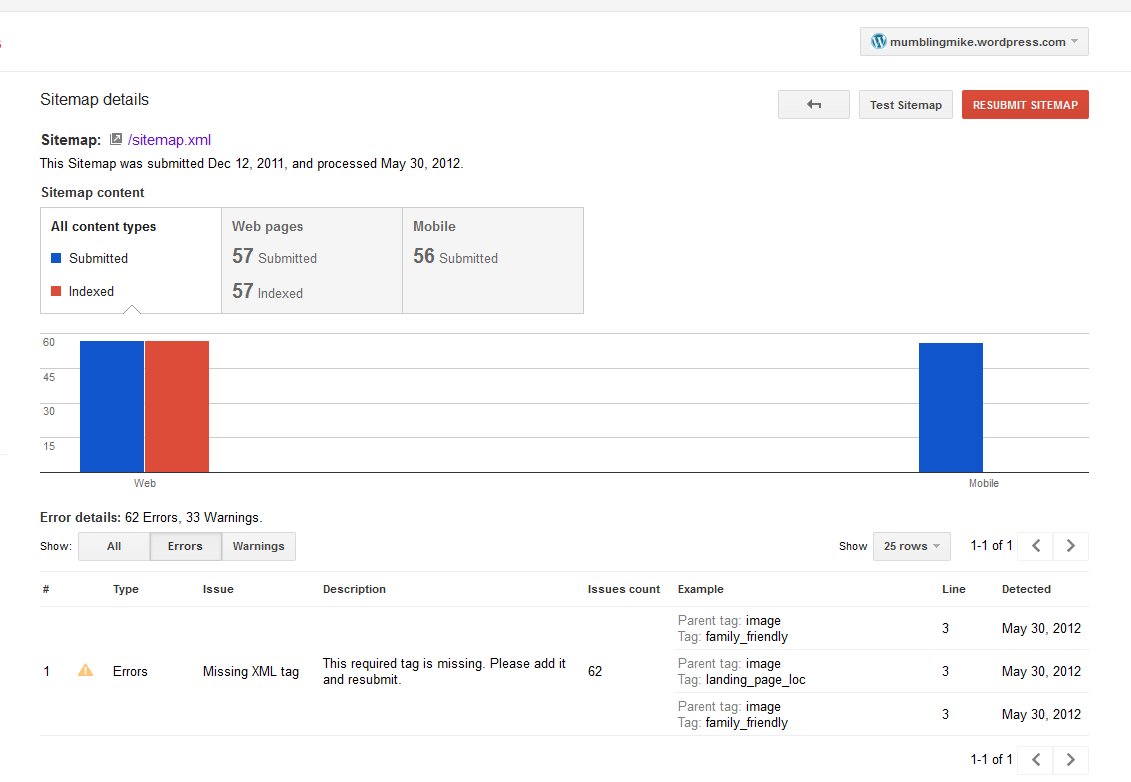
Task: Click the Test Sitemap button
Action: coord(905,105)
